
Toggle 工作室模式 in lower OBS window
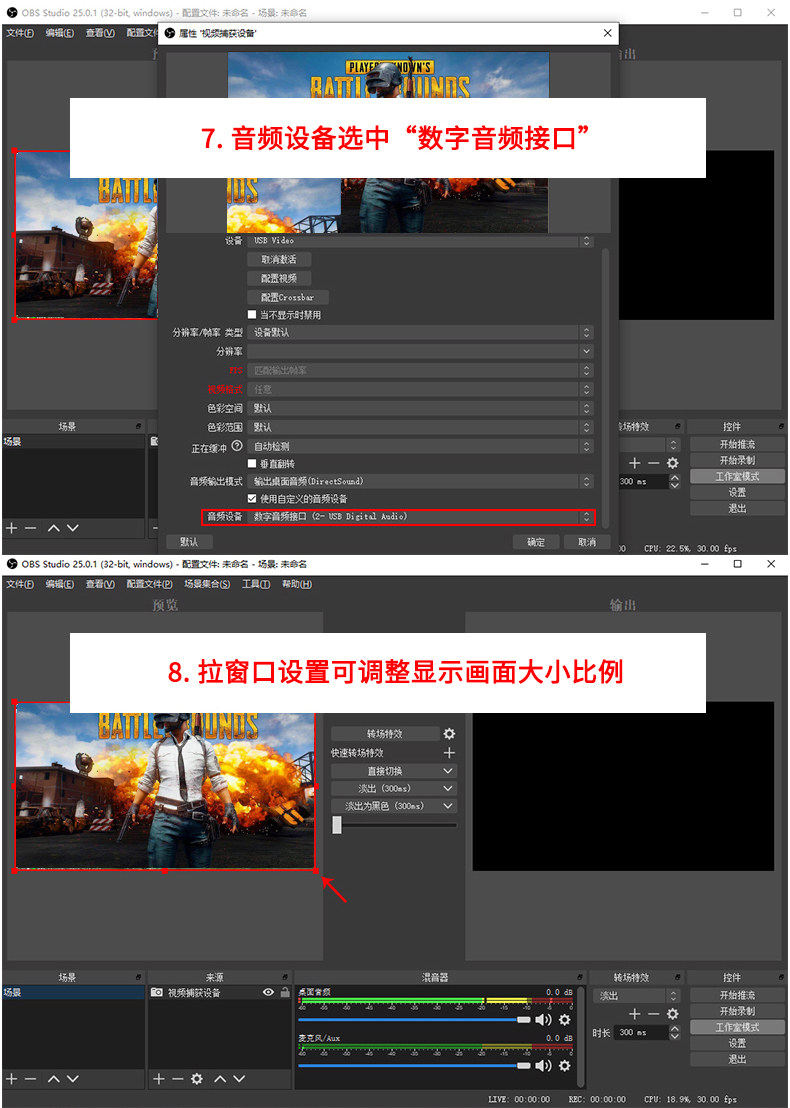tap(737, 1027)
